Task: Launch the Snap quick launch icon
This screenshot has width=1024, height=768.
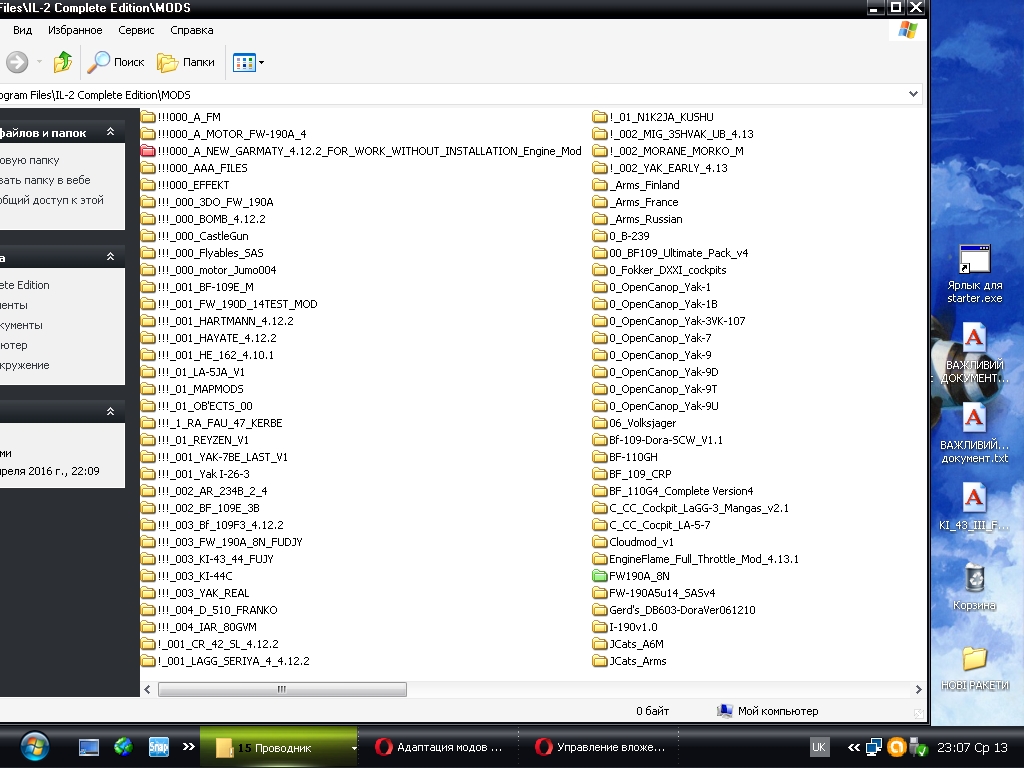Action: click(x=159, y=746)
